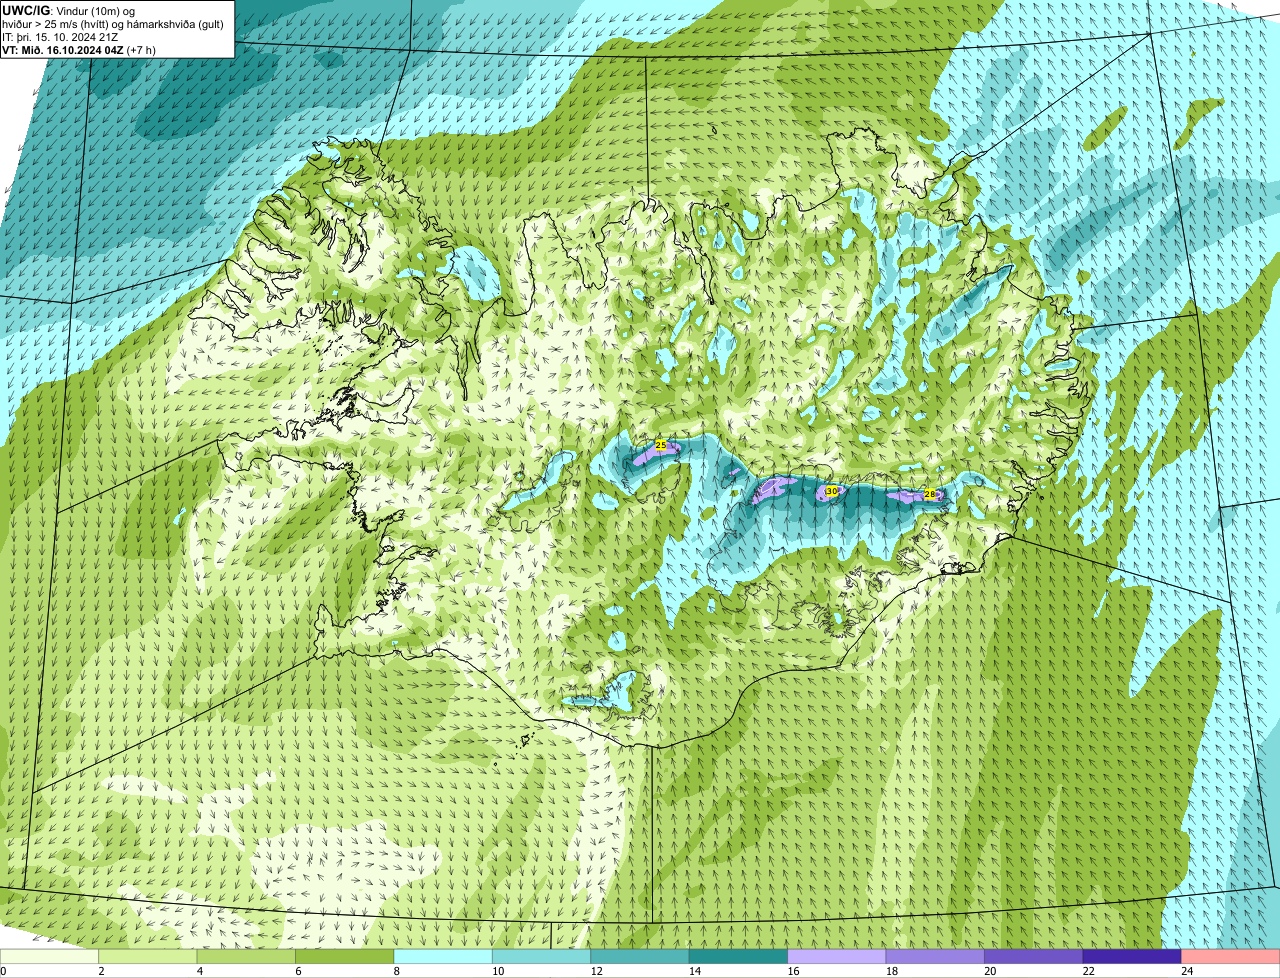Select the 8–10 m/s light cyan legend swatch
Screen dimensions: 1280x978
tap(443, 956)
